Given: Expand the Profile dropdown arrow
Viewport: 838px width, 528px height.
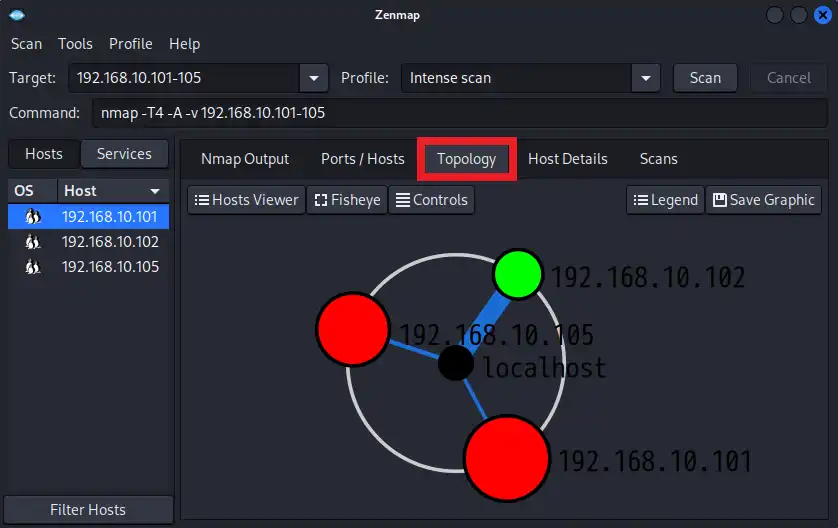Looking at the screenshot, I should [x=646, y=78].
